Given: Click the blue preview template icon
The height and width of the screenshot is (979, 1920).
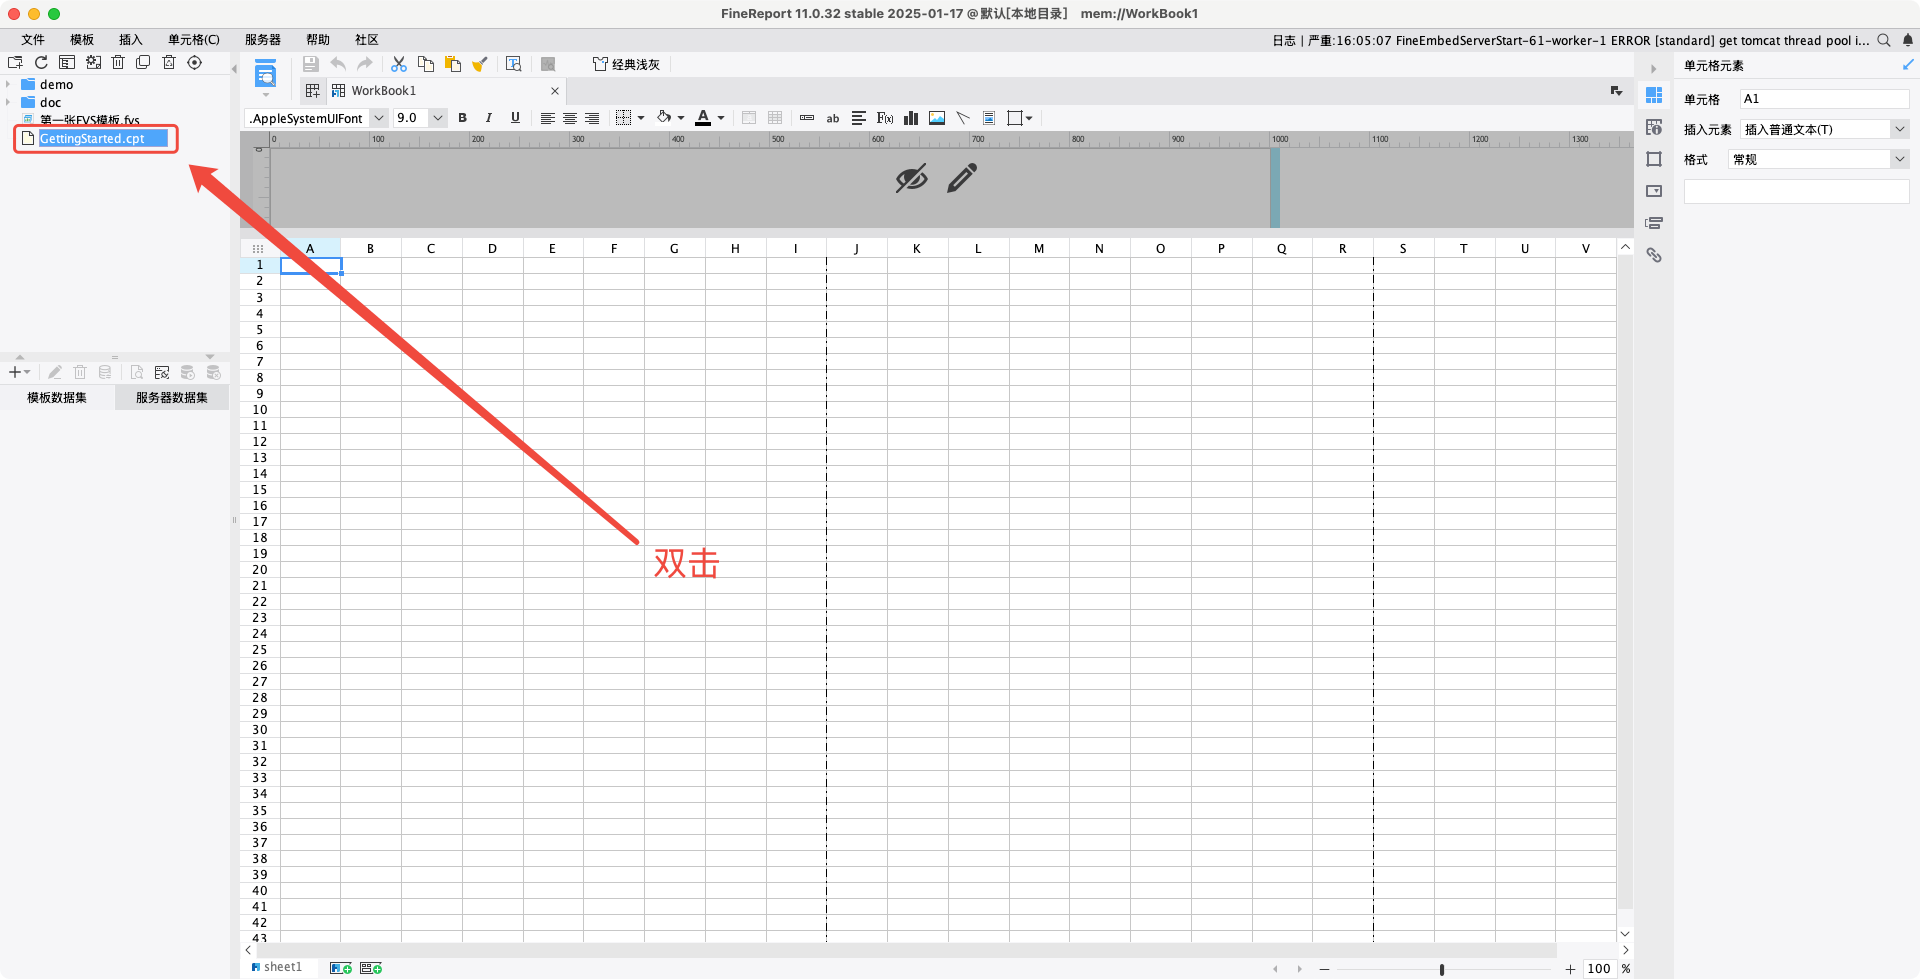Looking at the screenshot, I should pos(265,74).
